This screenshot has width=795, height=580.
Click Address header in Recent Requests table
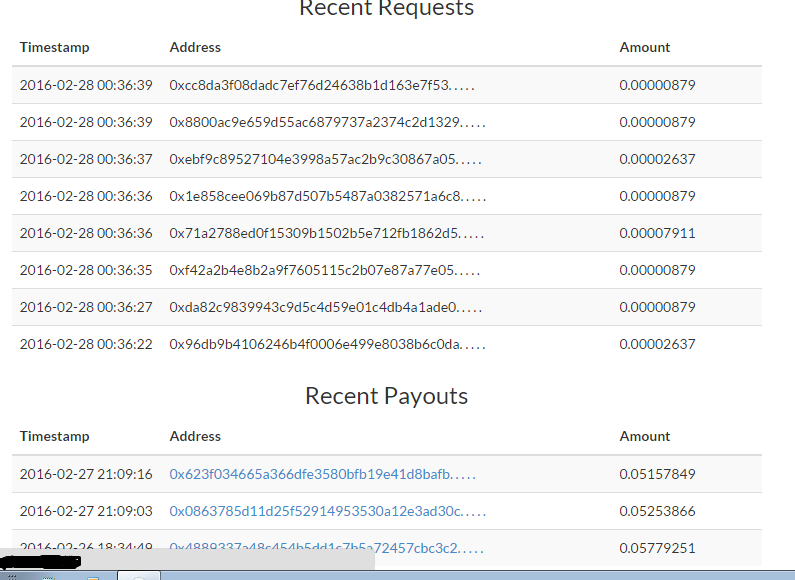[x=195, y=47]
